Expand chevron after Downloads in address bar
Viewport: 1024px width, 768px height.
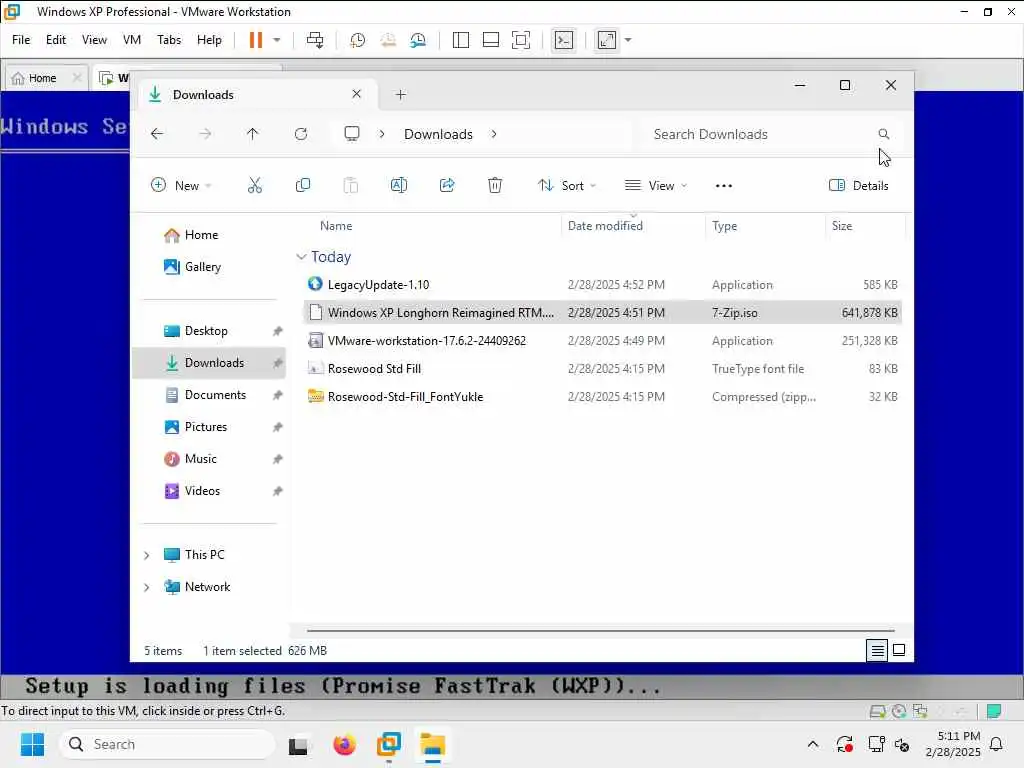[x=494, y=134]
